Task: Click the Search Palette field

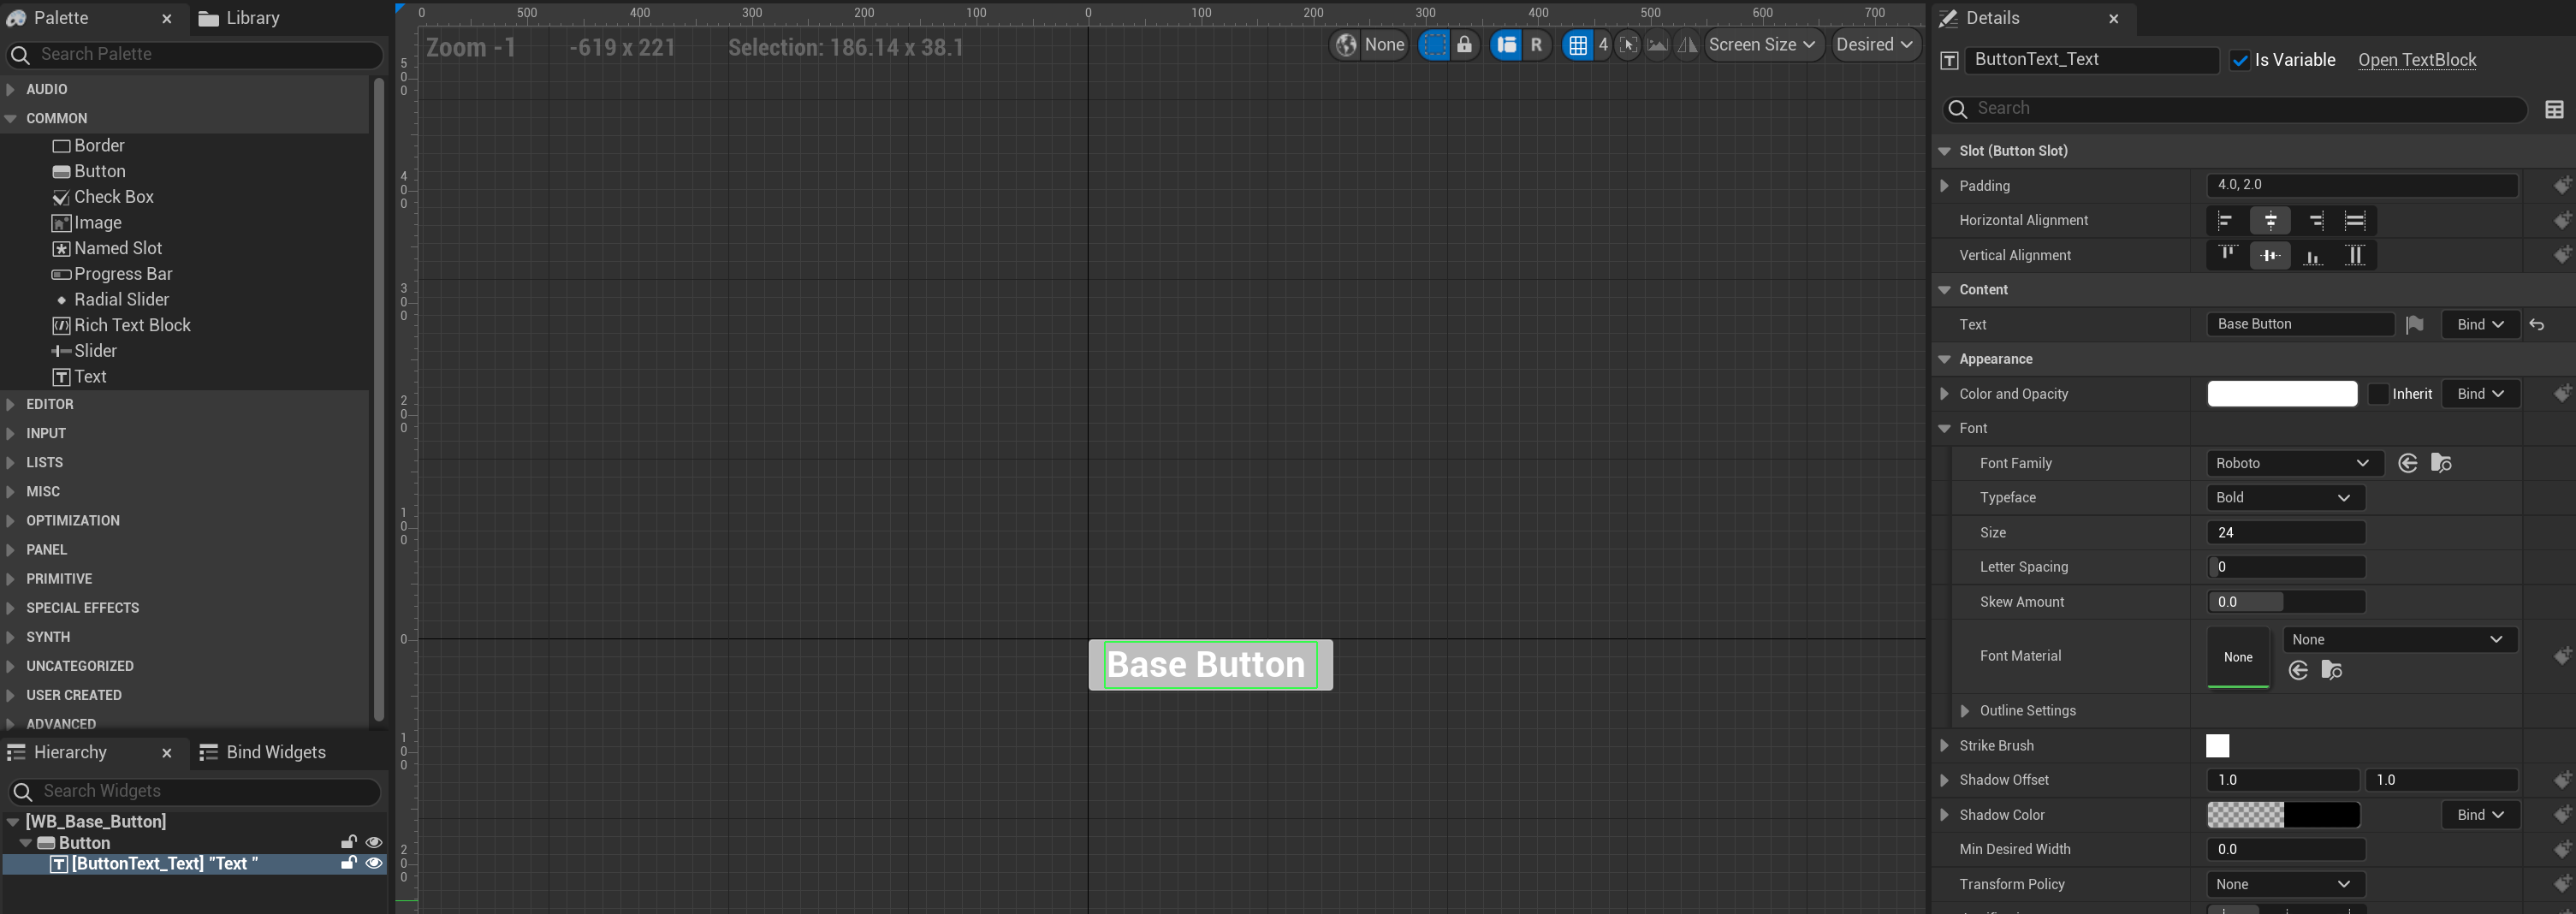Action: (x=195, y=54)
